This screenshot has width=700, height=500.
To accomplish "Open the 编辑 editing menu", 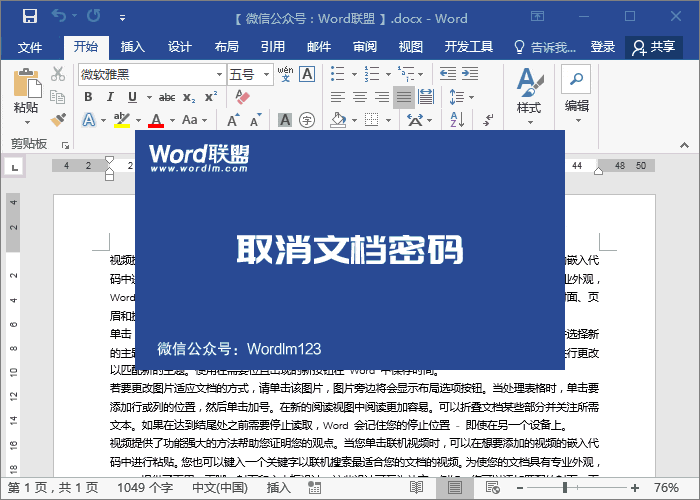I will click(576, 95).
